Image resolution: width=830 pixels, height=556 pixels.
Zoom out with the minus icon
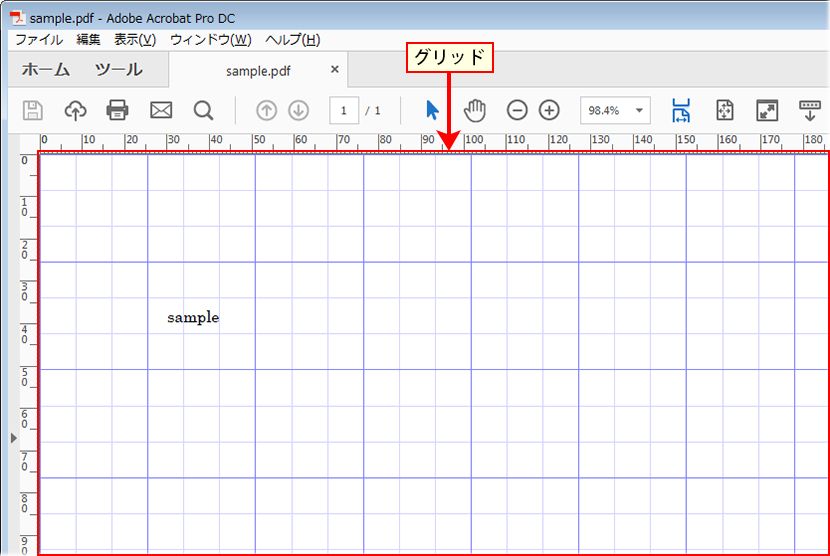[x=517, y=110]
